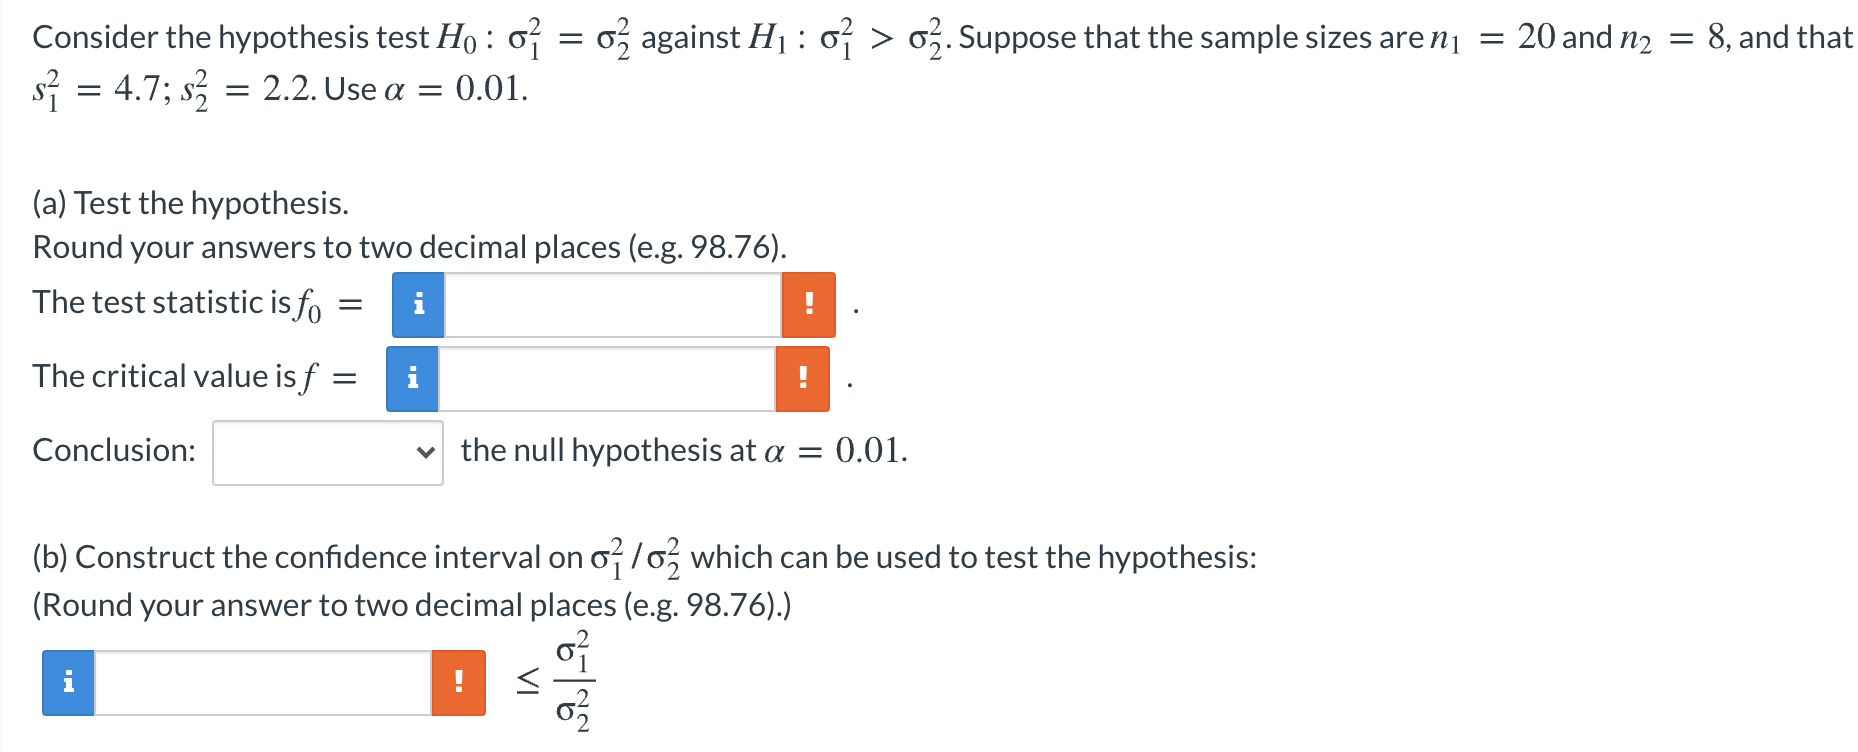
Task: Click orange warning icon on test statistic field
Action: 809,305
